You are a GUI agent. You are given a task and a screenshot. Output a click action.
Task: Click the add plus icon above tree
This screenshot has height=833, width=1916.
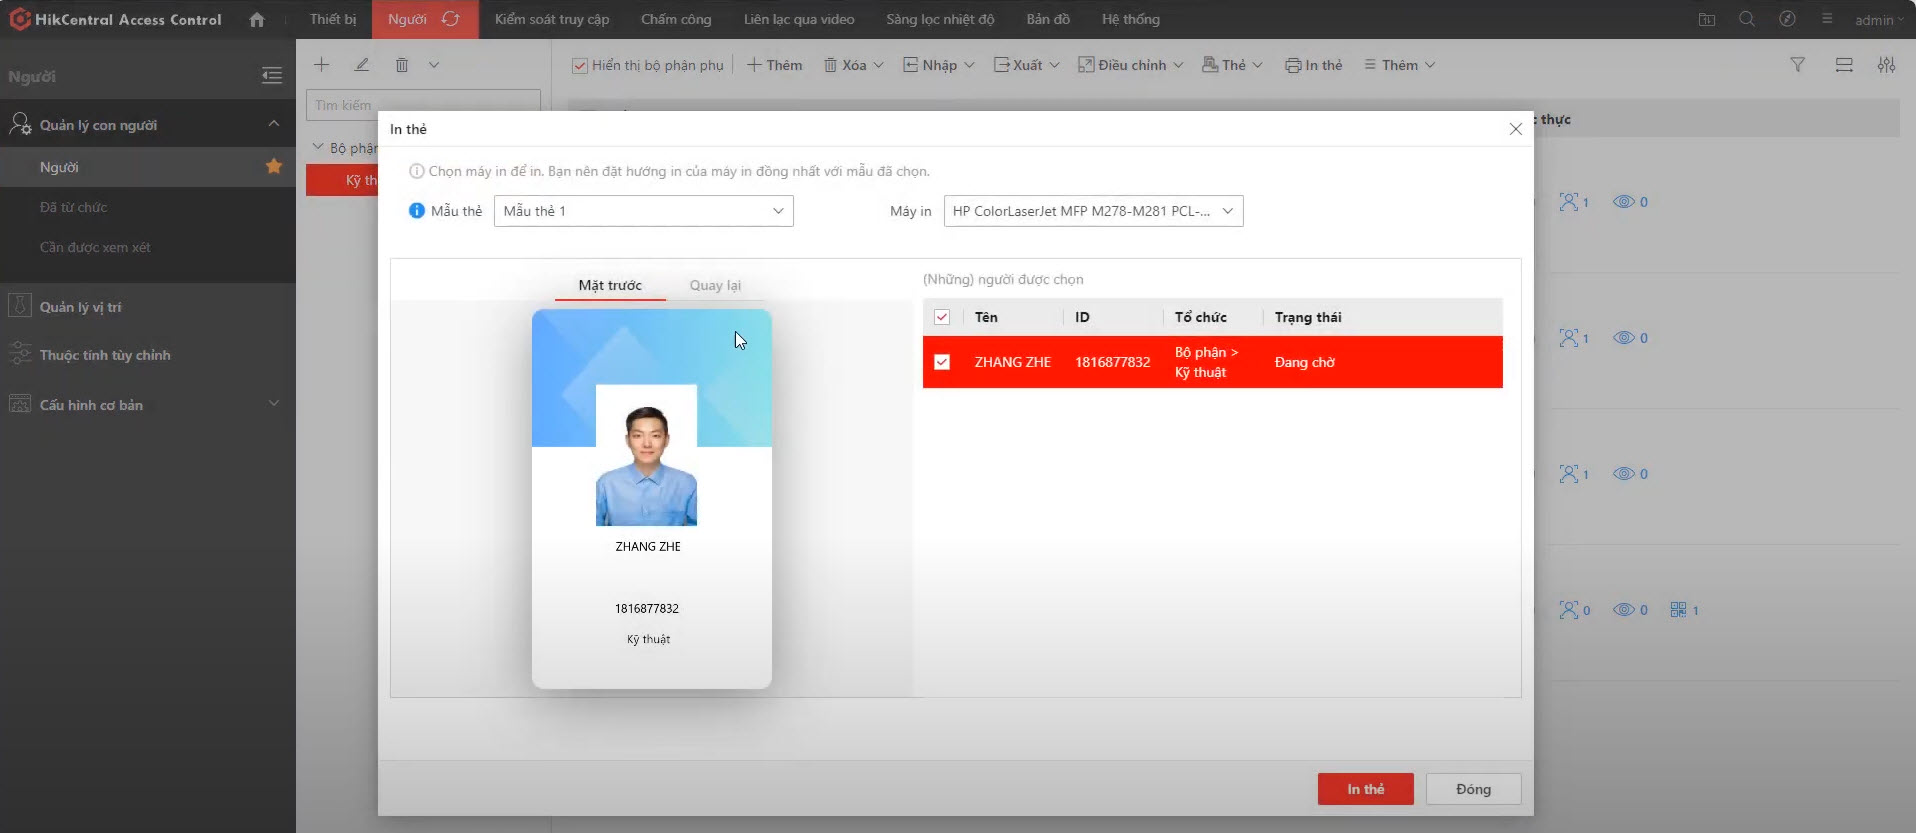(321, 65)
